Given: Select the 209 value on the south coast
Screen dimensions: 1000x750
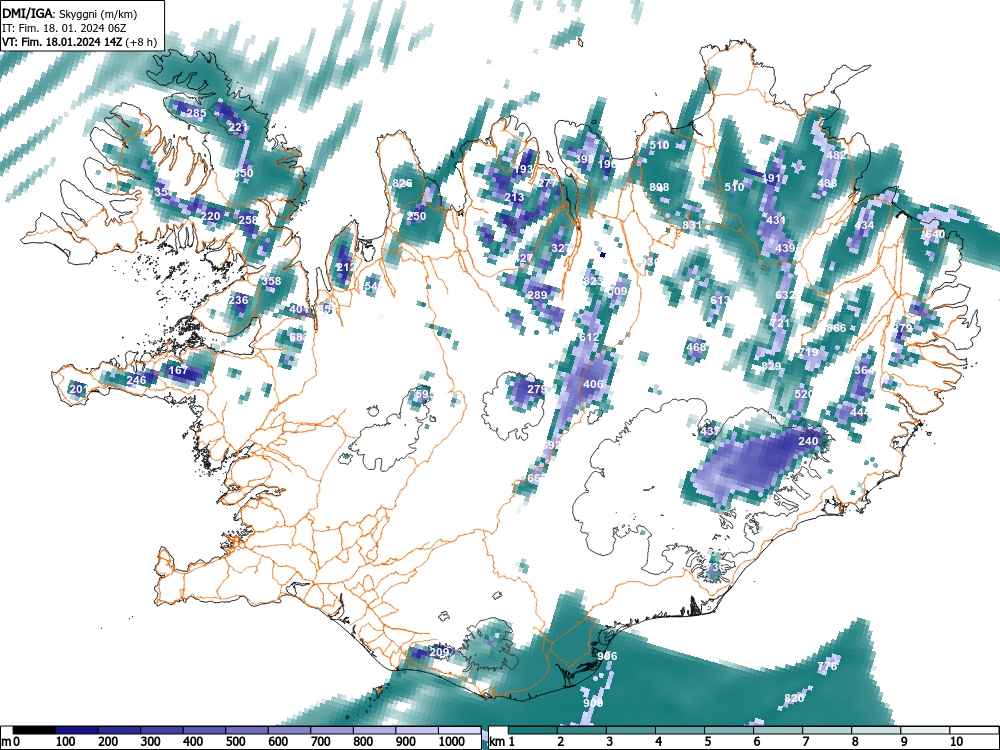Looking at the screenshot, I should (x=439, y=652).
